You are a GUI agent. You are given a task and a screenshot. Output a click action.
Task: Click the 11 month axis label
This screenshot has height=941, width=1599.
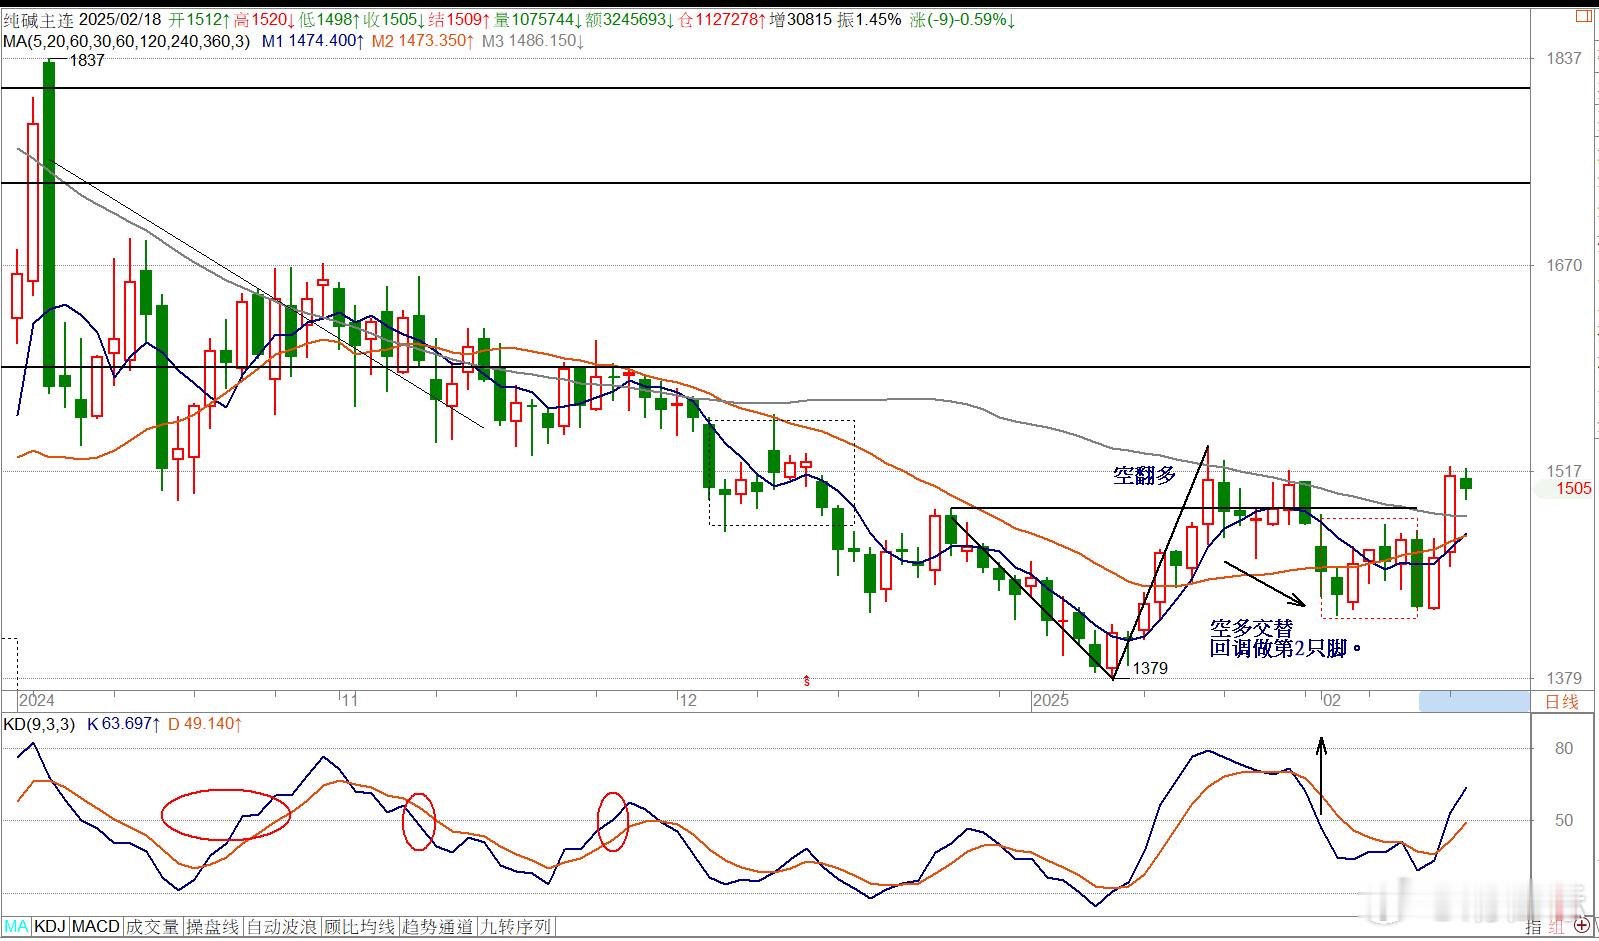coord(348,700)
